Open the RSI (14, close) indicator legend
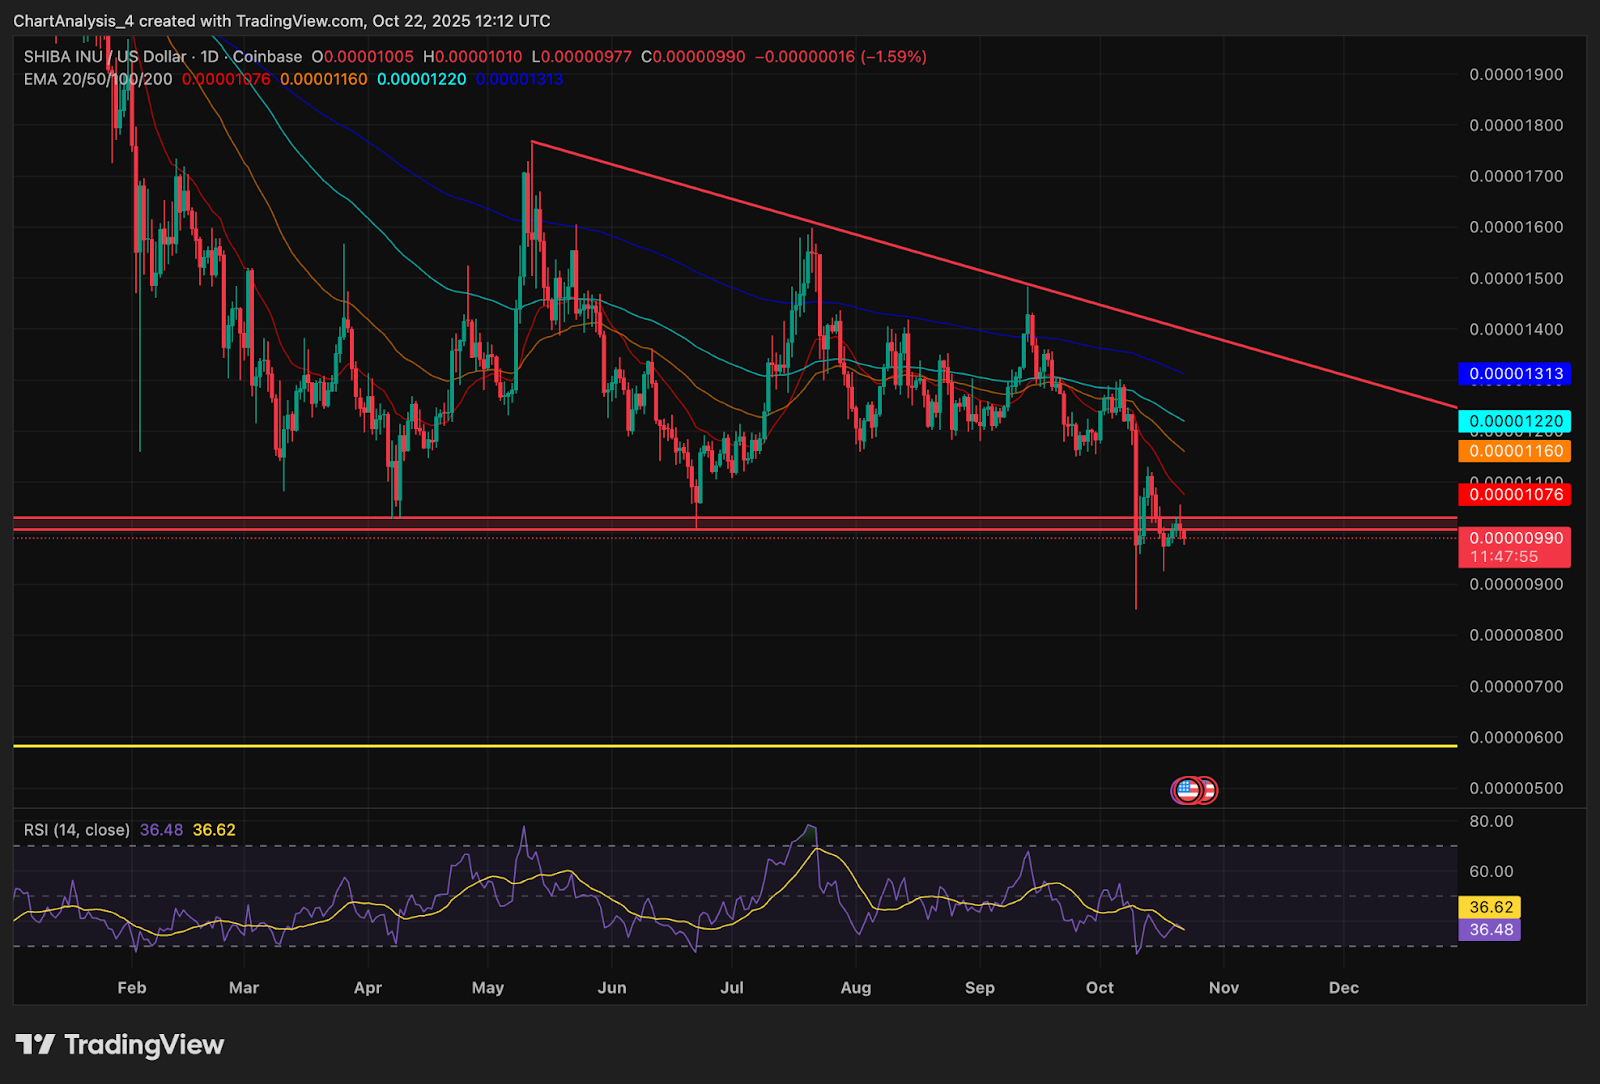This screenshot has height=1084, width=1600. [x=77, y=830]
